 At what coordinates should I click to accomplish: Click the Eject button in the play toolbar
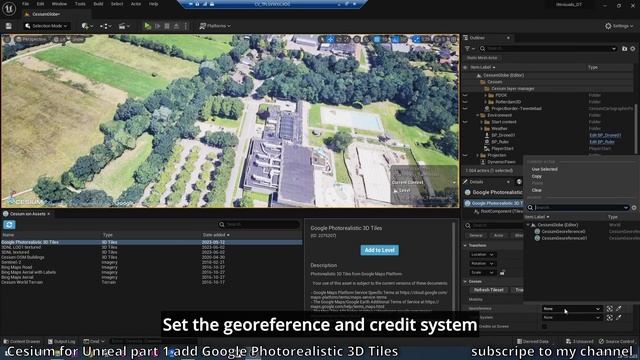click(x=176, y=26)
